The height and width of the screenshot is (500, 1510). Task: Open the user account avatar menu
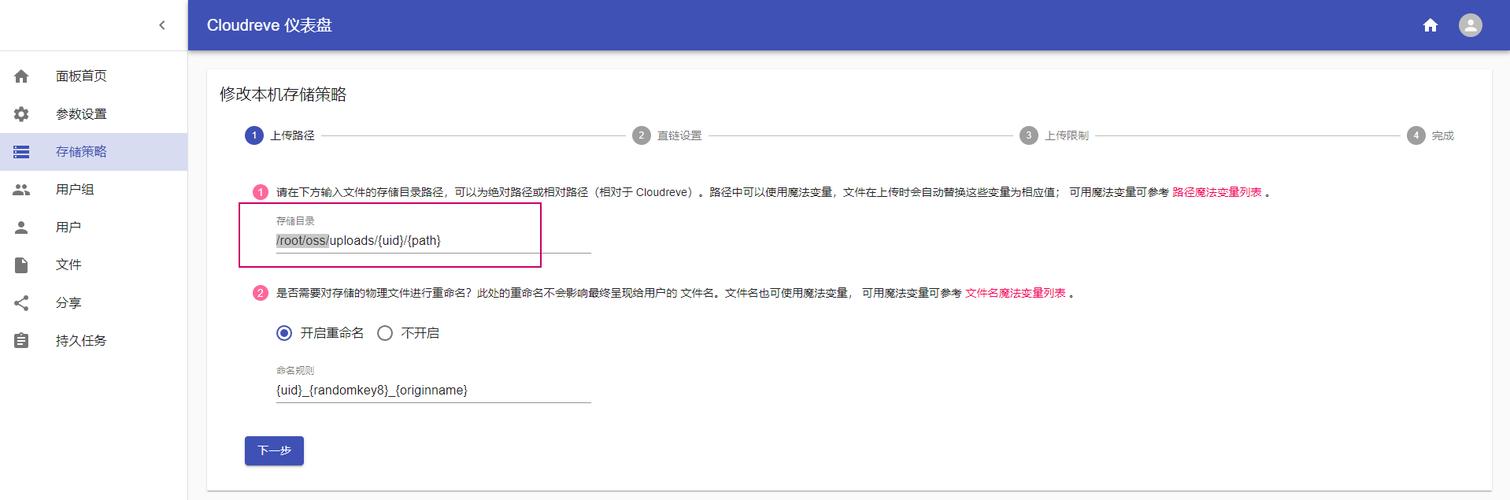(1470, 25)
